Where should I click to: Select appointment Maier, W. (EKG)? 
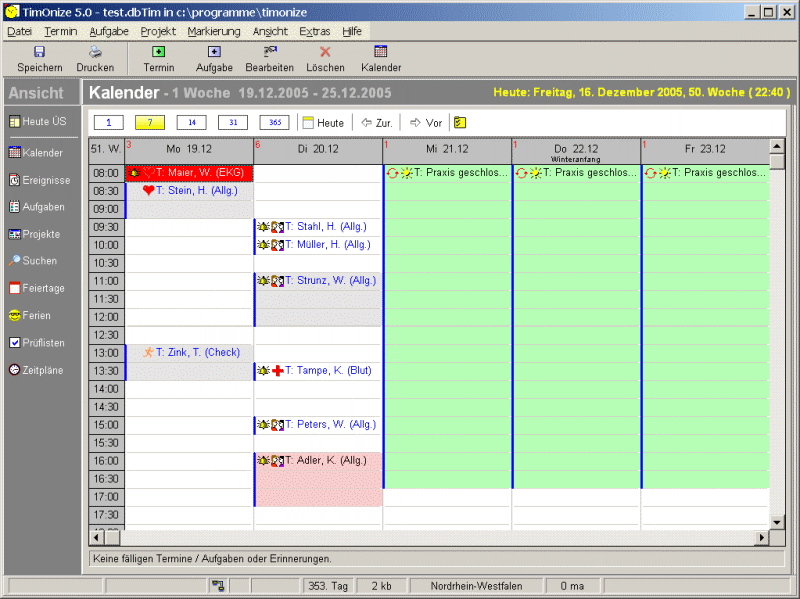click(x=189, y=173)
